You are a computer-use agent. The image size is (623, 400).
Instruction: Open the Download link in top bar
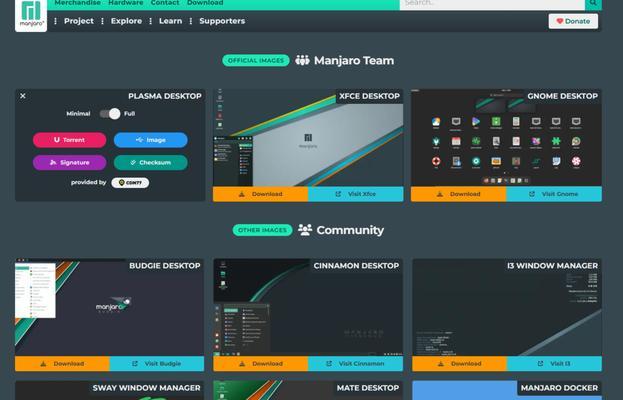[205, 3]
